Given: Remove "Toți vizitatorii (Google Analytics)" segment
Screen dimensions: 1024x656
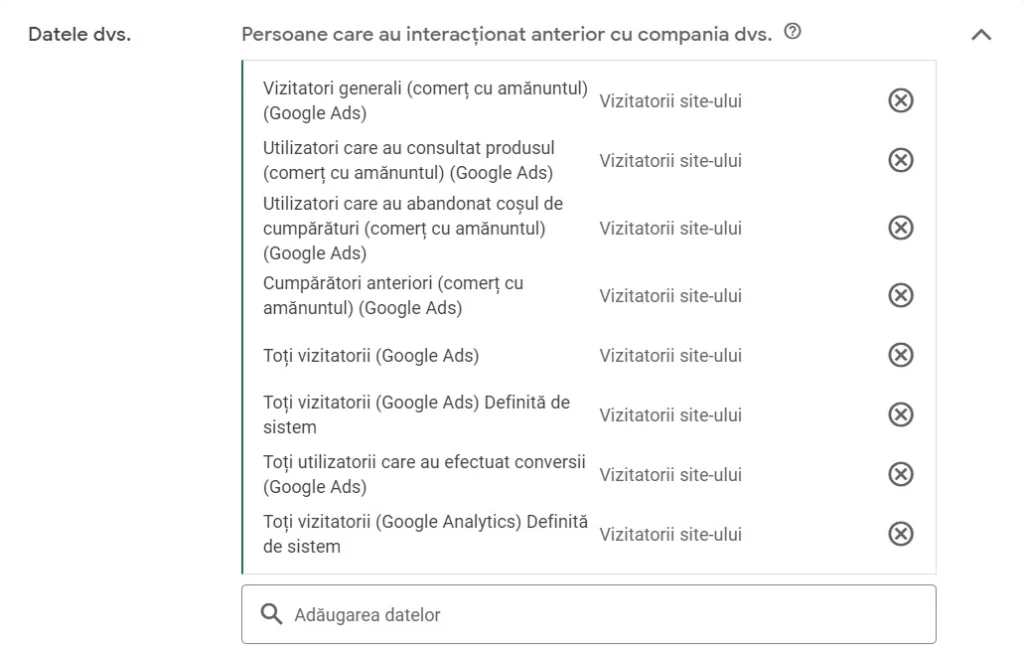Looking at the screenshot, I should pos(899,534).
